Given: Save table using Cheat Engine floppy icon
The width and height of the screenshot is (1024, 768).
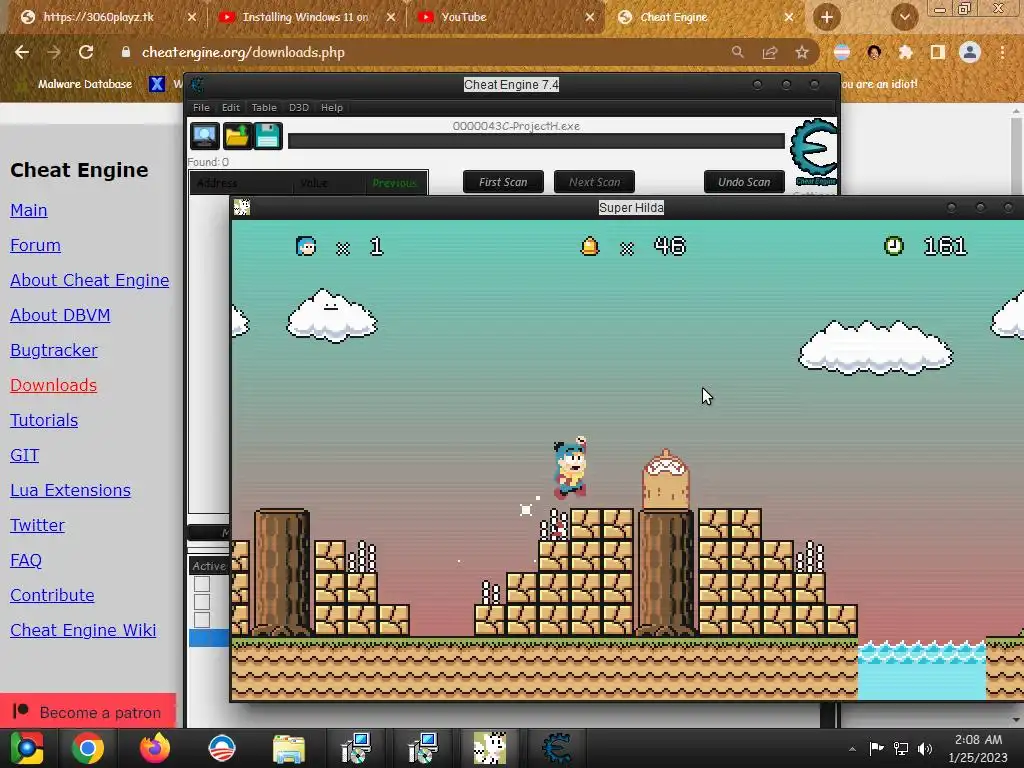Looking at the screenshot, I should (x=268, y=136).
